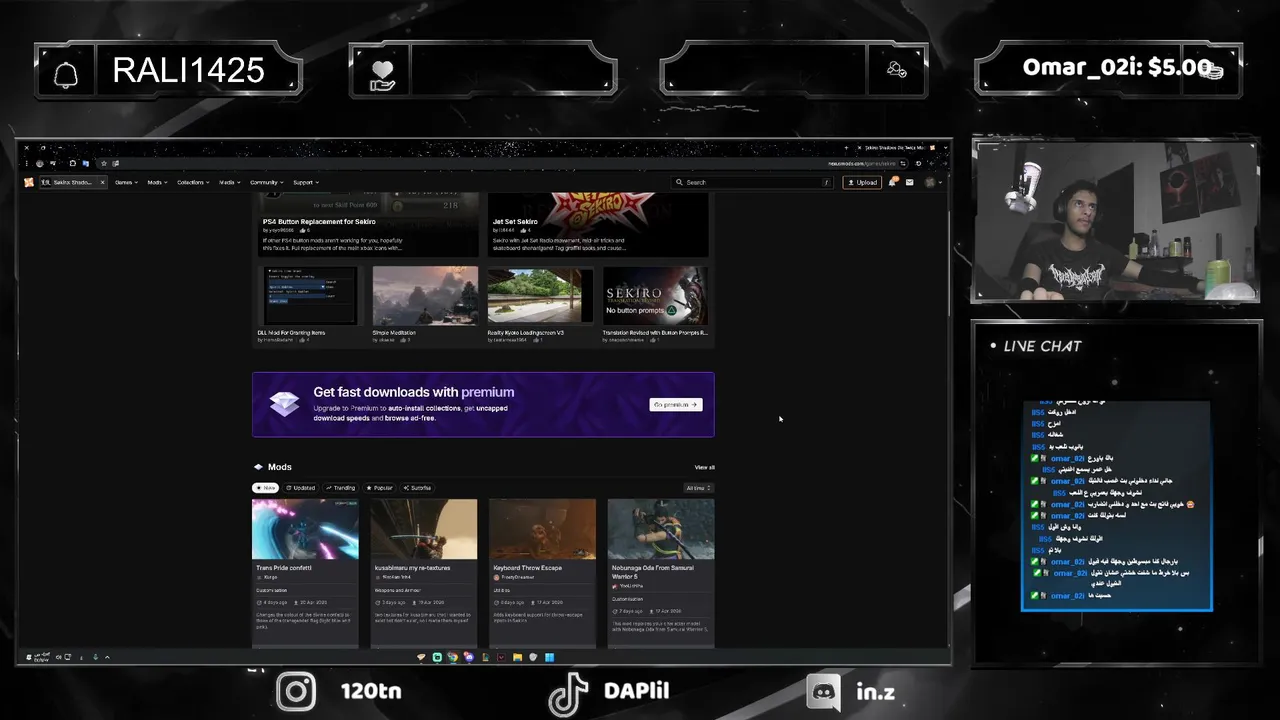Open the Support dropdown
1280x720 pixels.
pyautogui.click(x=305, y=182)
